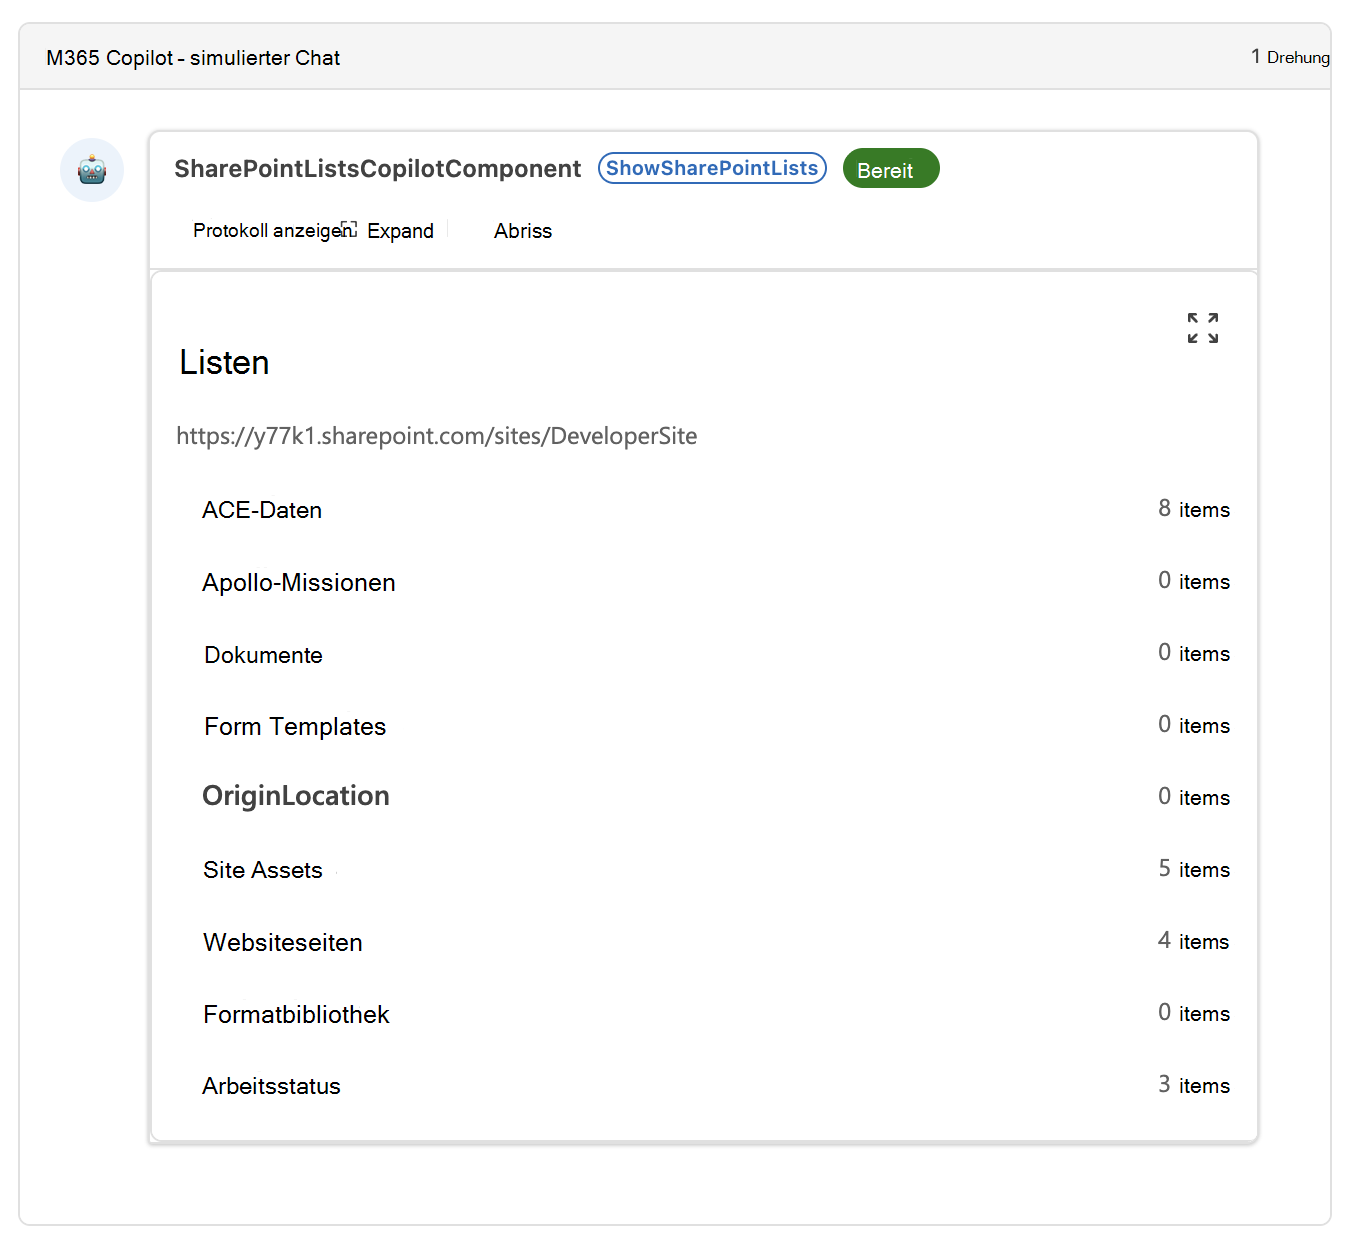Open the DeveloperSite SharePoint URL

pyautogui.click(x=437, y=436)
